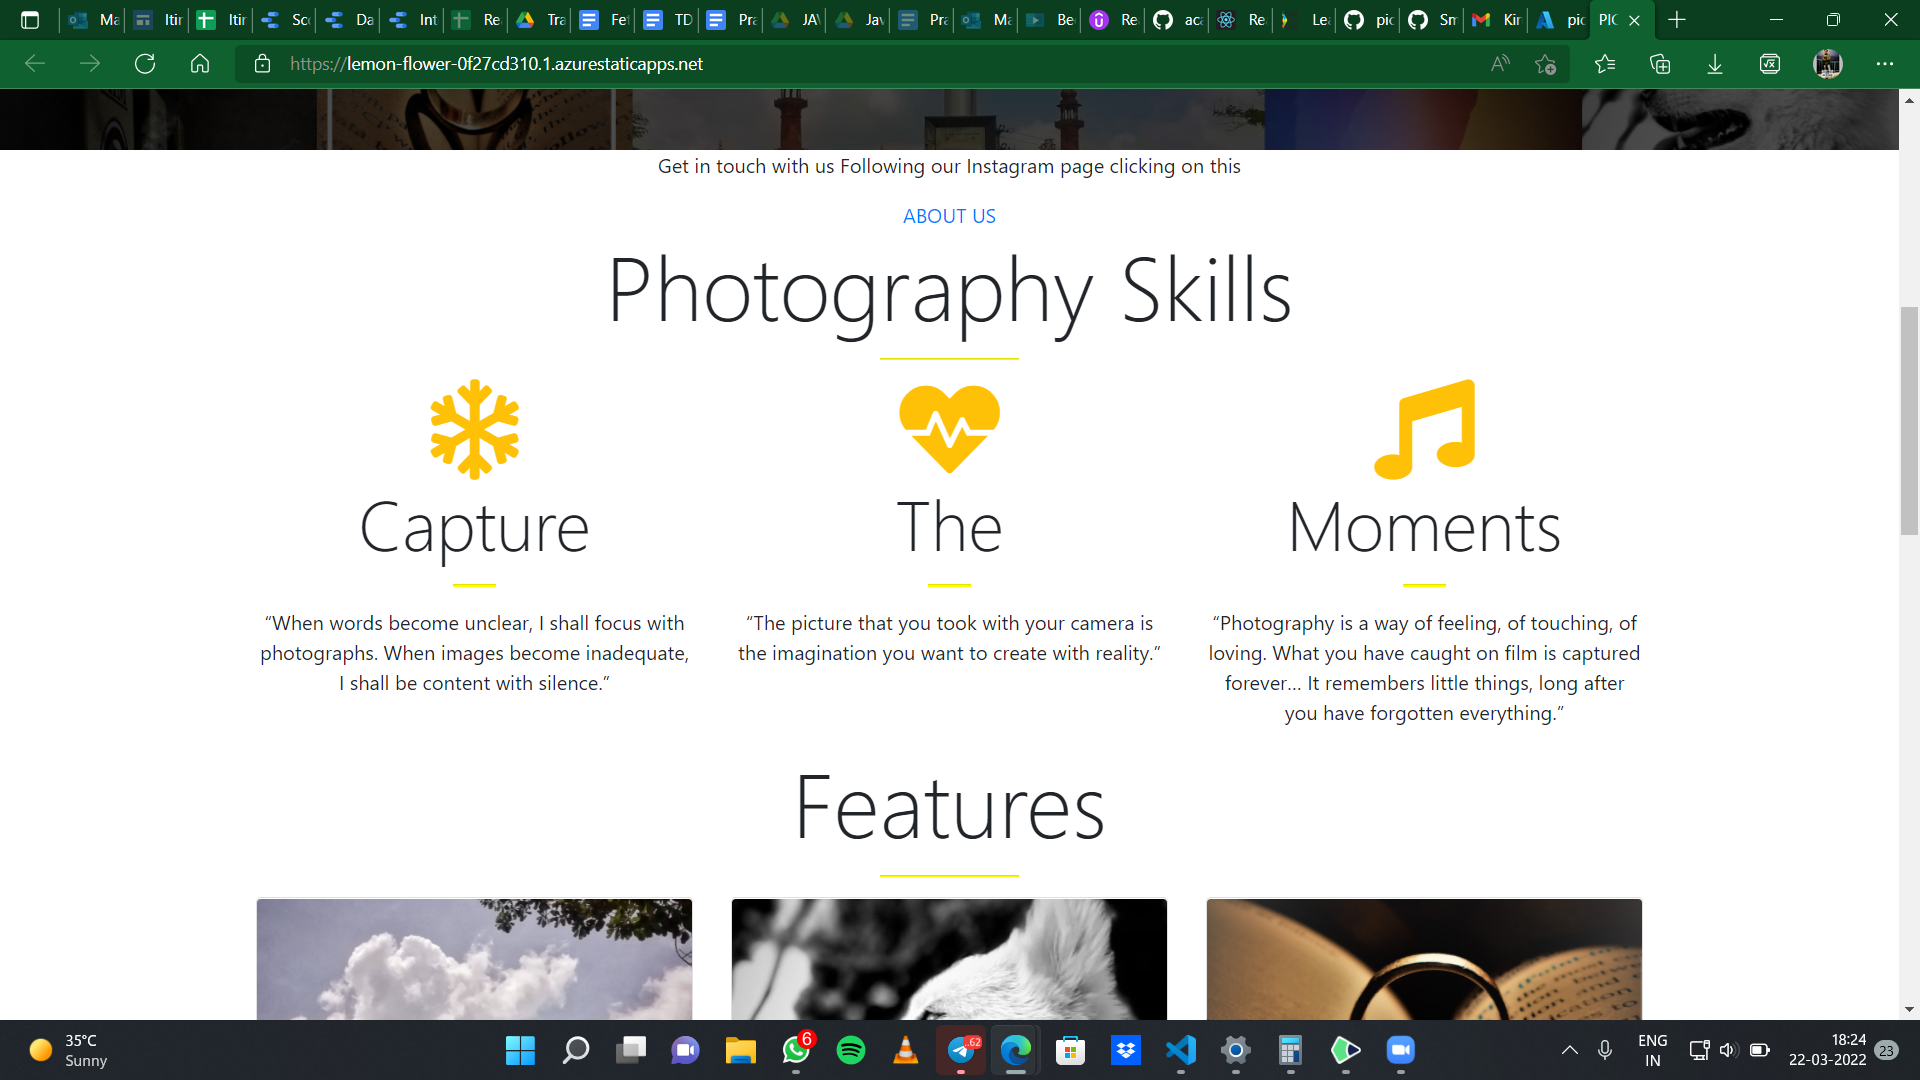The height and width of the screenshot is (1080, 1920).
Task: Open a new tab with plus button
Action: coord(1677,20)
